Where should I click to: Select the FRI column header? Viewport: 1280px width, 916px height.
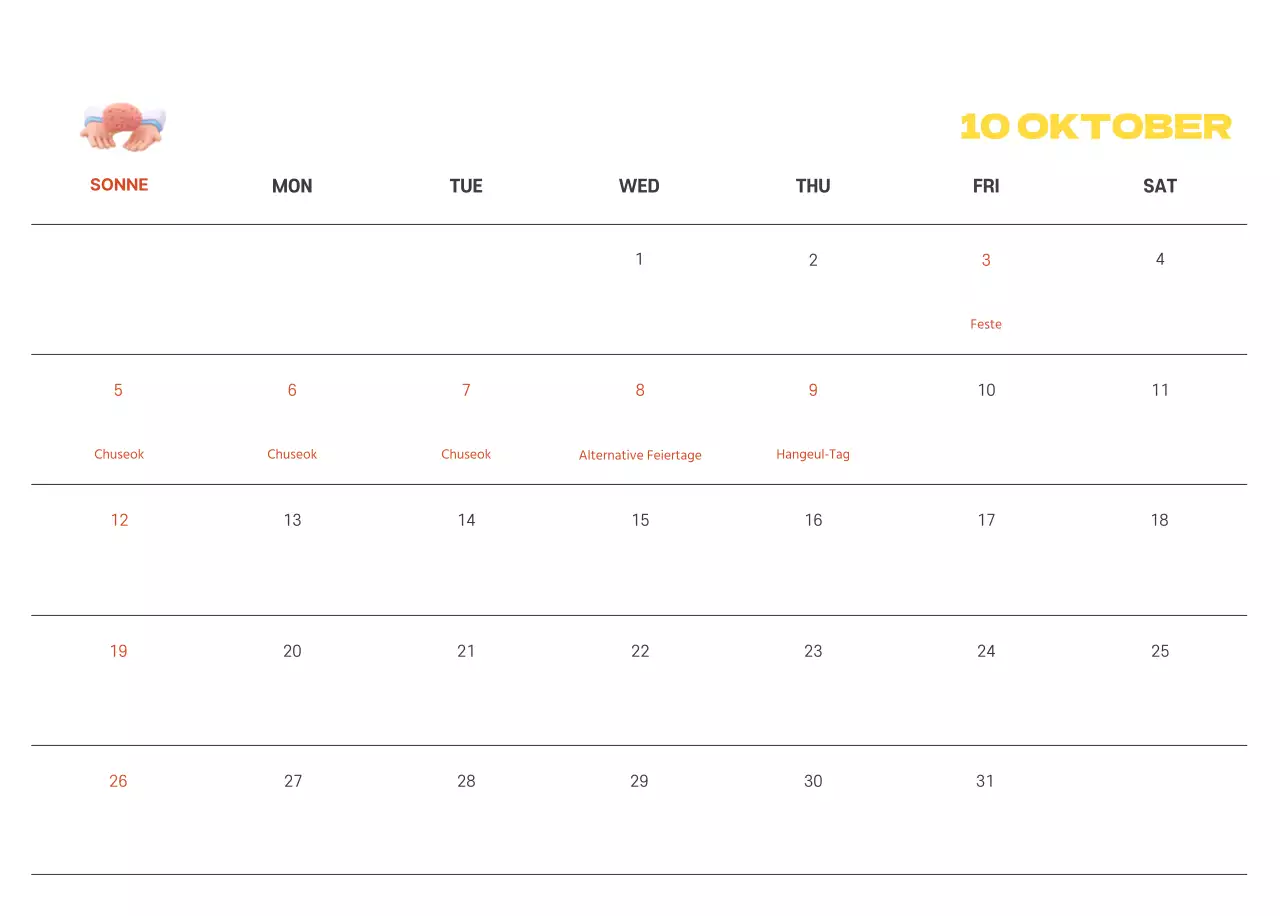coord(986,186)
